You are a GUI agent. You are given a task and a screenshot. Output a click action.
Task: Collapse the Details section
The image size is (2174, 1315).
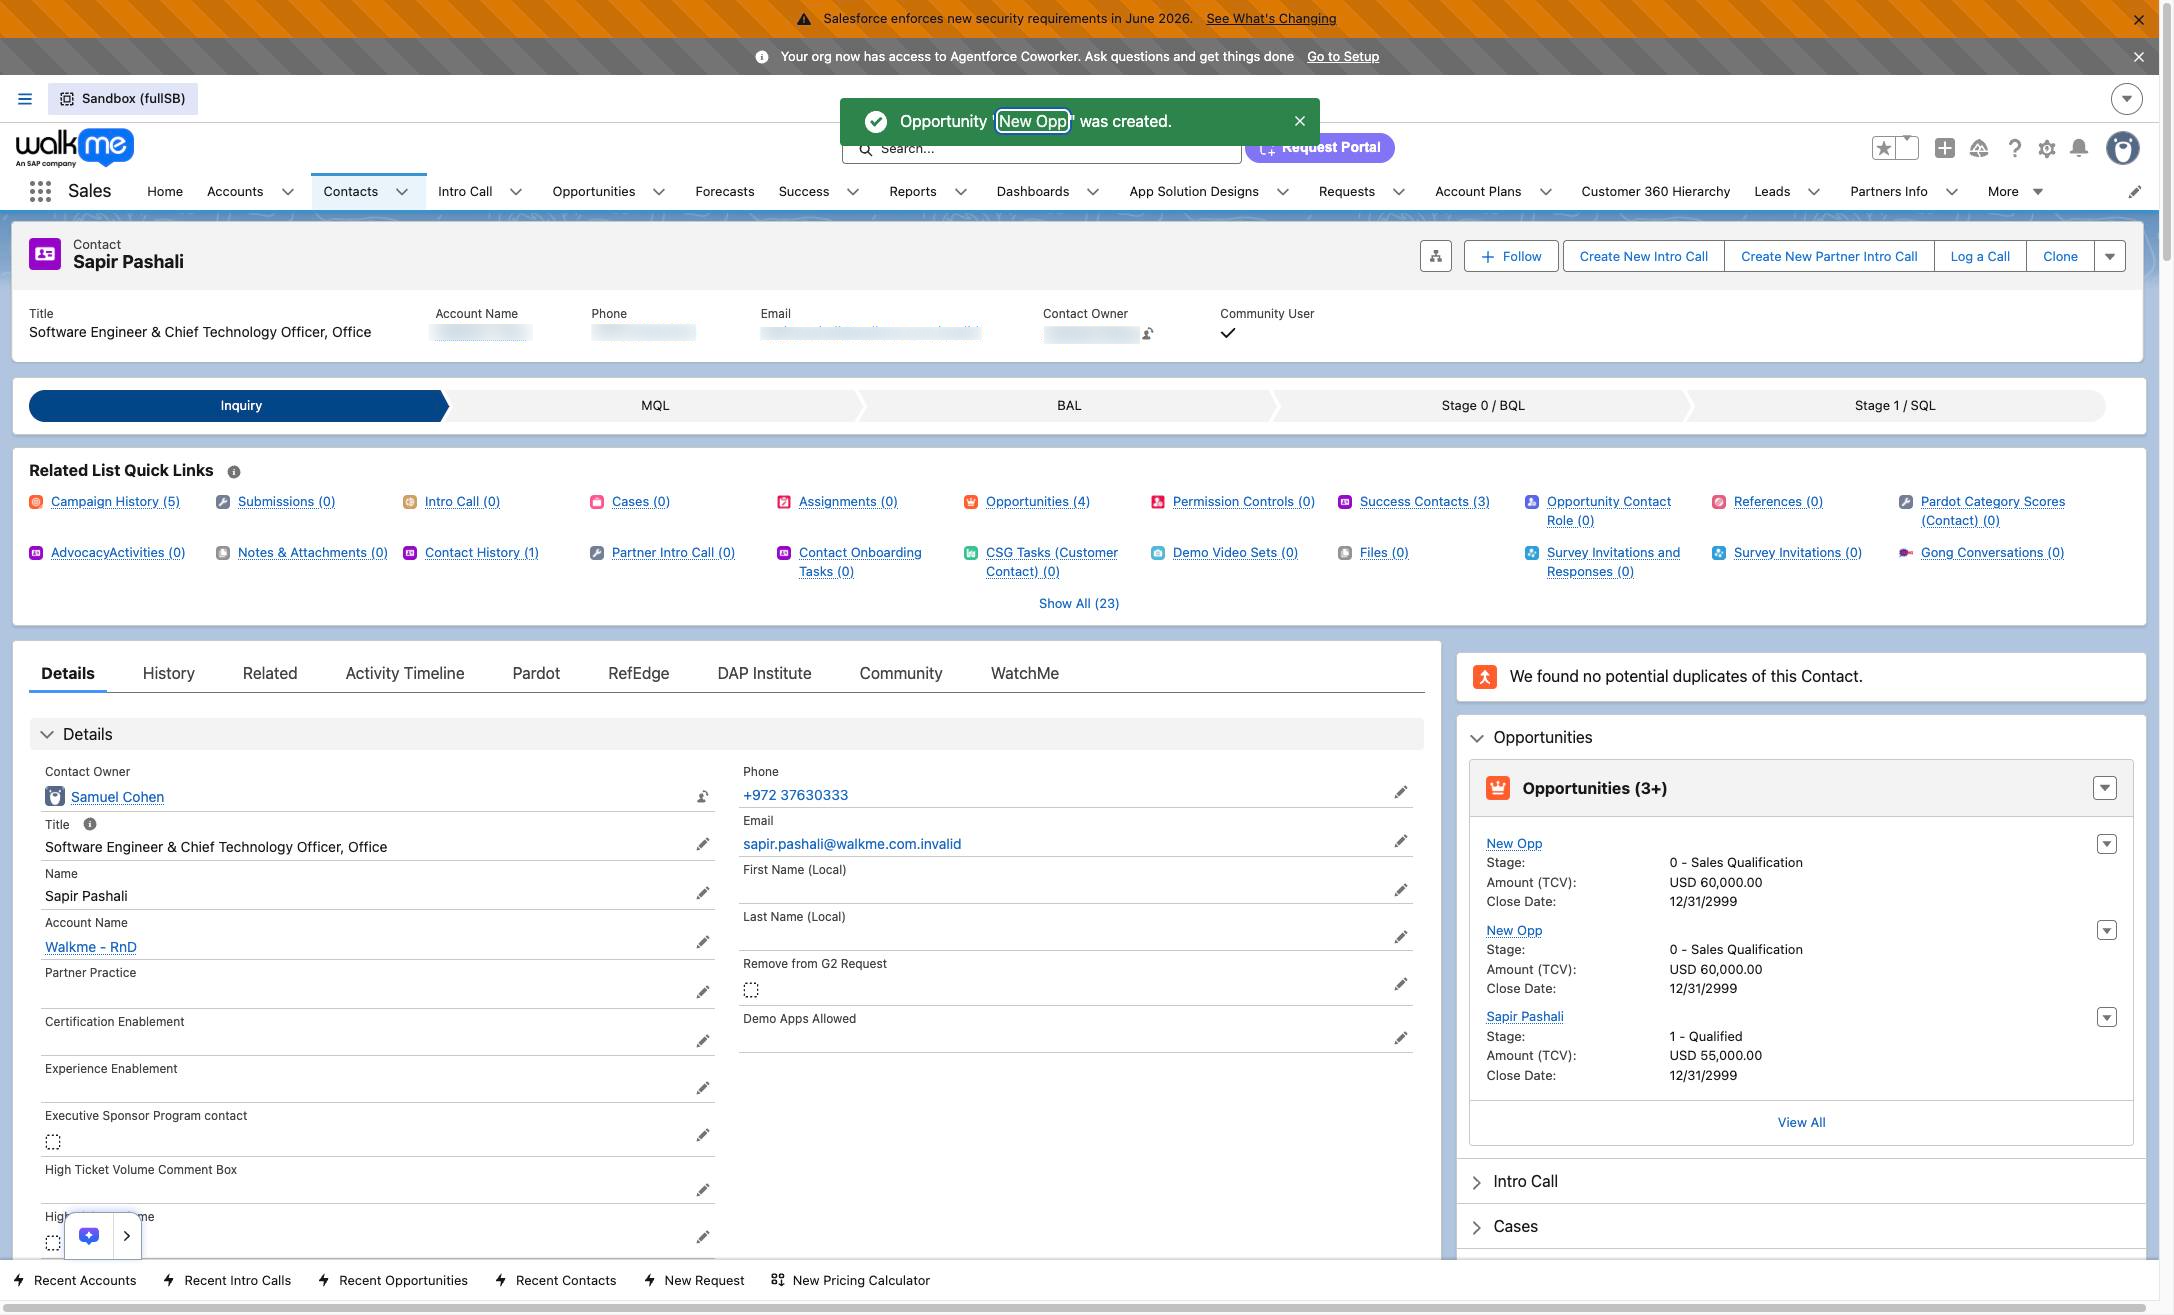pyautogui.click(x=47, y=735)
